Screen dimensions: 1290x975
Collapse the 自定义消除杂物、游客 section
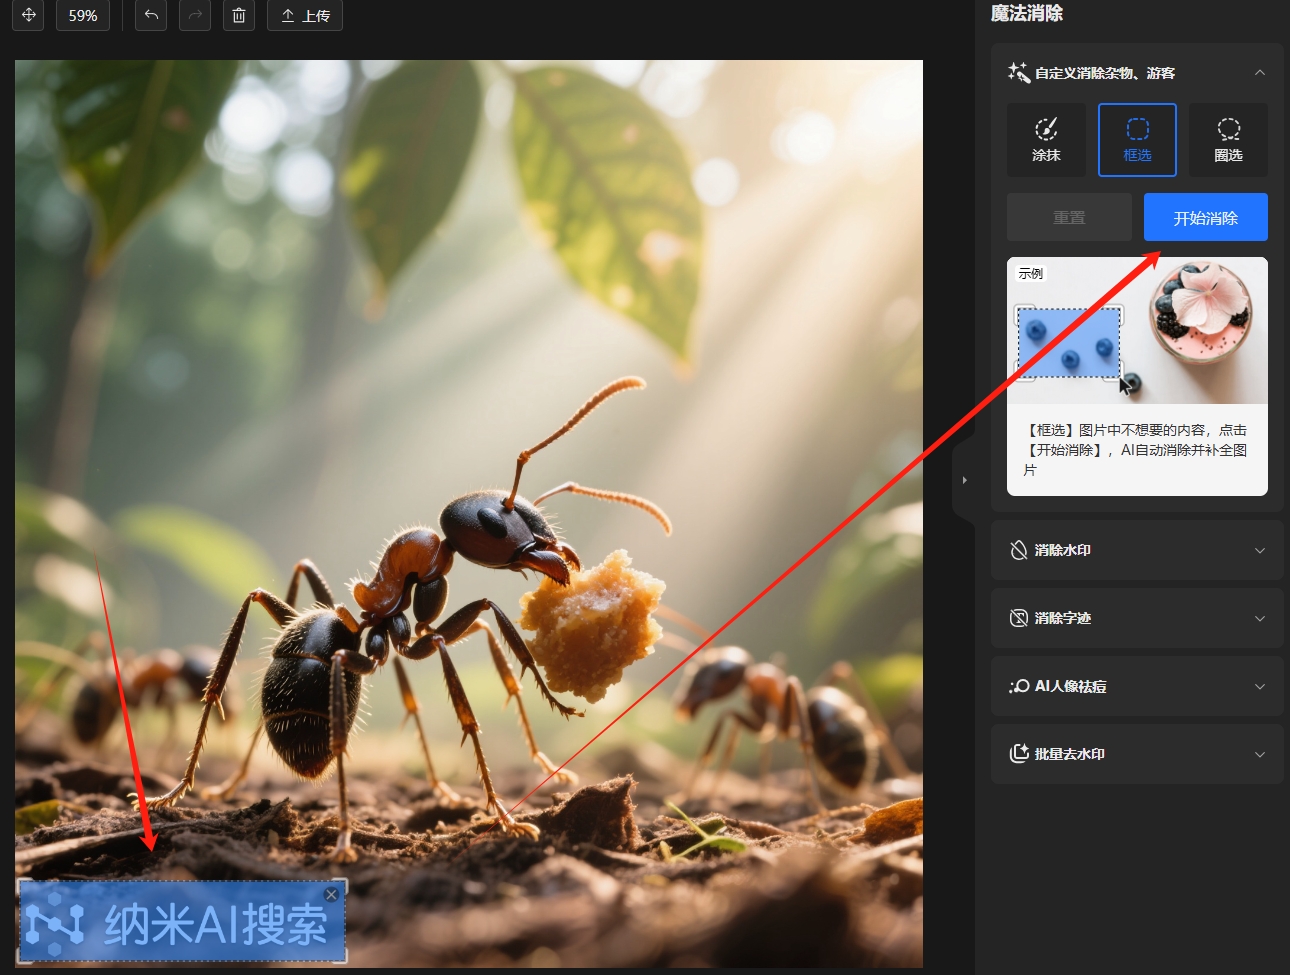1260,73
